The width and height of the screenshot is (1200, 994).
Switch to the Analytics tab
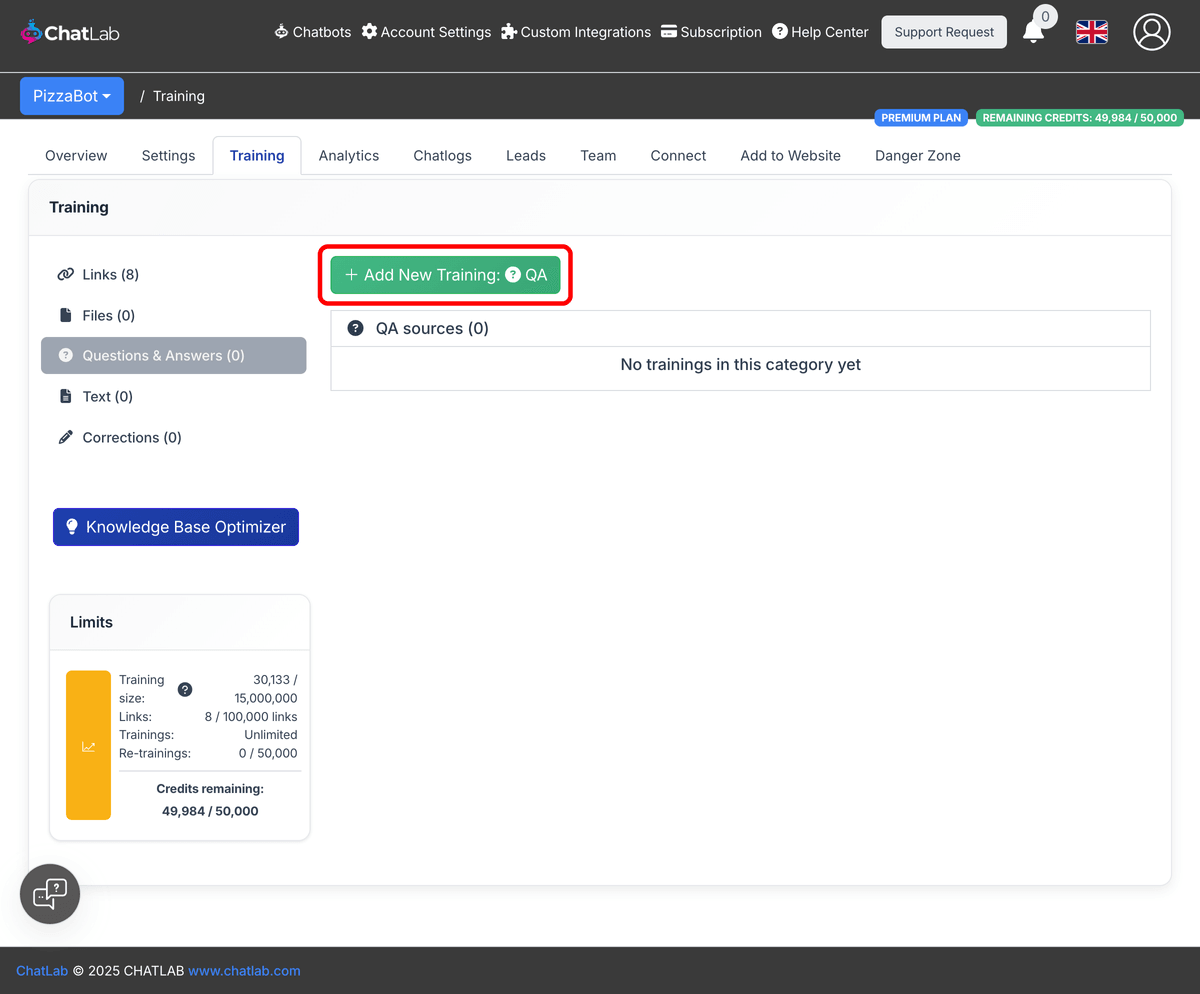point(348,155)
